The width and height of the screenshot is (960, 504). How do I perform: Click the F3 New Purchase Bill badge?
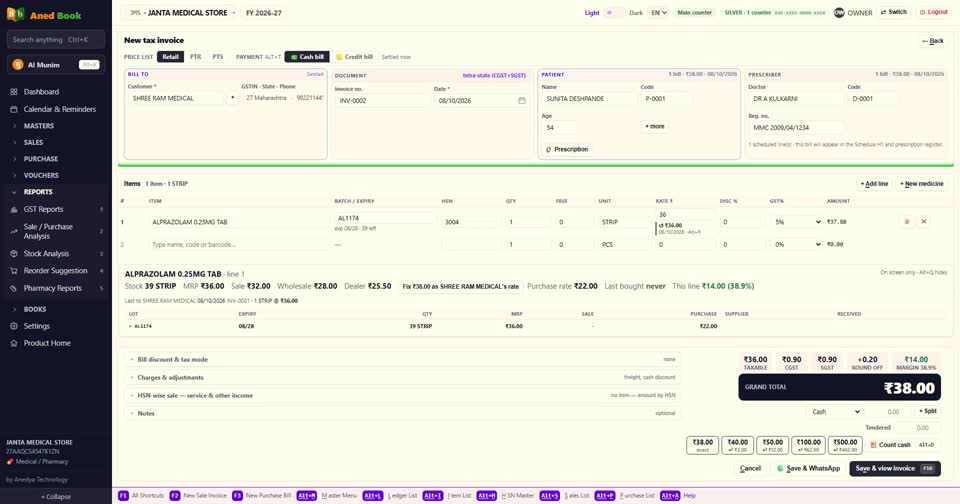coord(238,495)
